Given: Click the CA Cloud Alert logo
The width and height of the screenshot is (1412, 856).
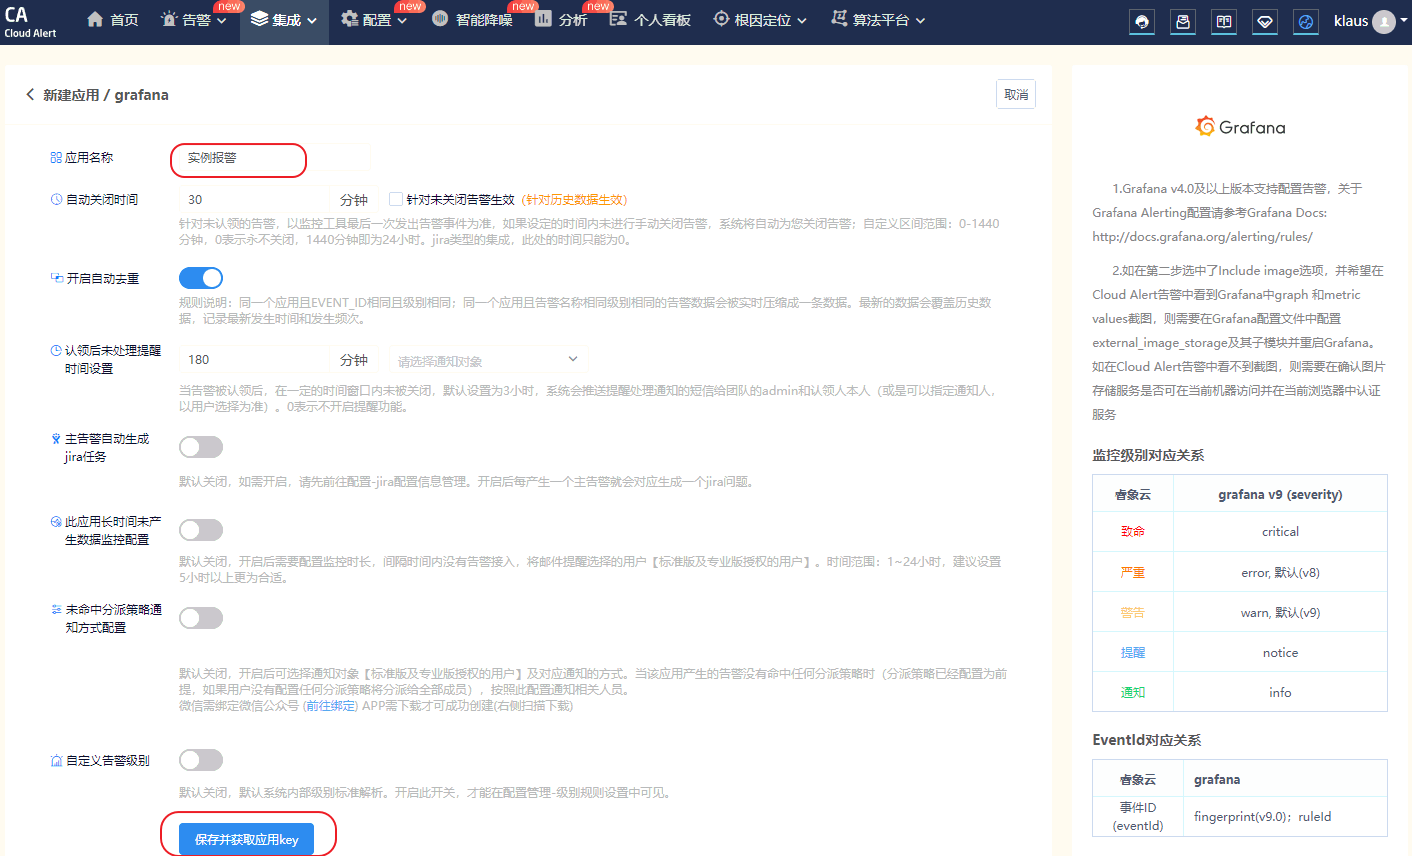Looking at the screenshot, I should coord(29,21).
